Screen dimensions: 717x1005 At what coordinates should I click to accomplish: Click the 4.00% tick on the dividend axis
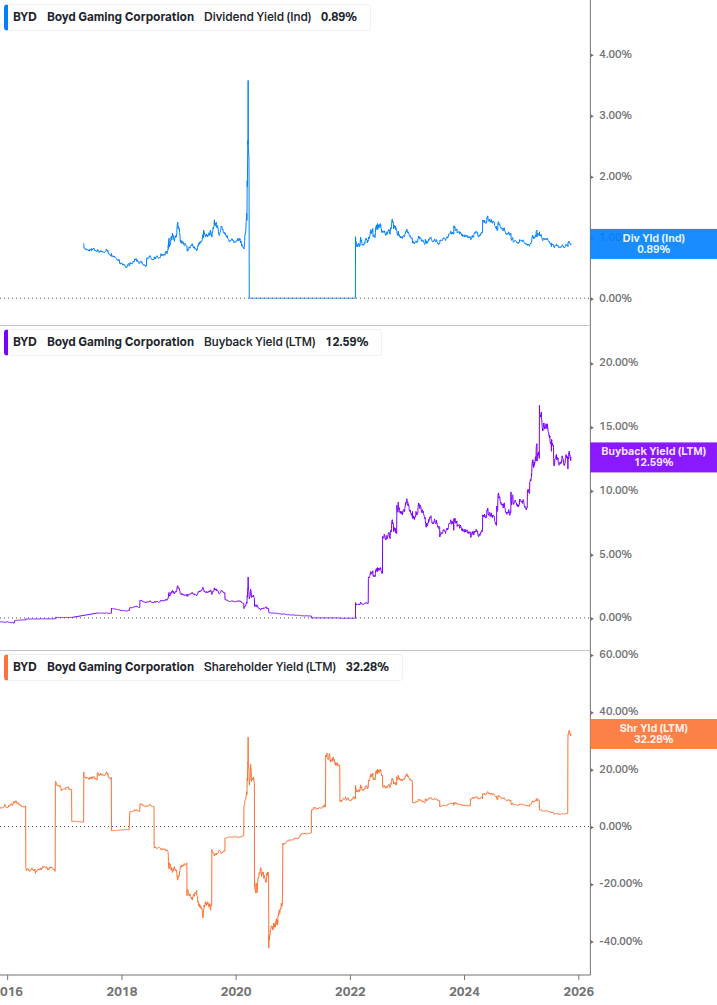[615, 54]
